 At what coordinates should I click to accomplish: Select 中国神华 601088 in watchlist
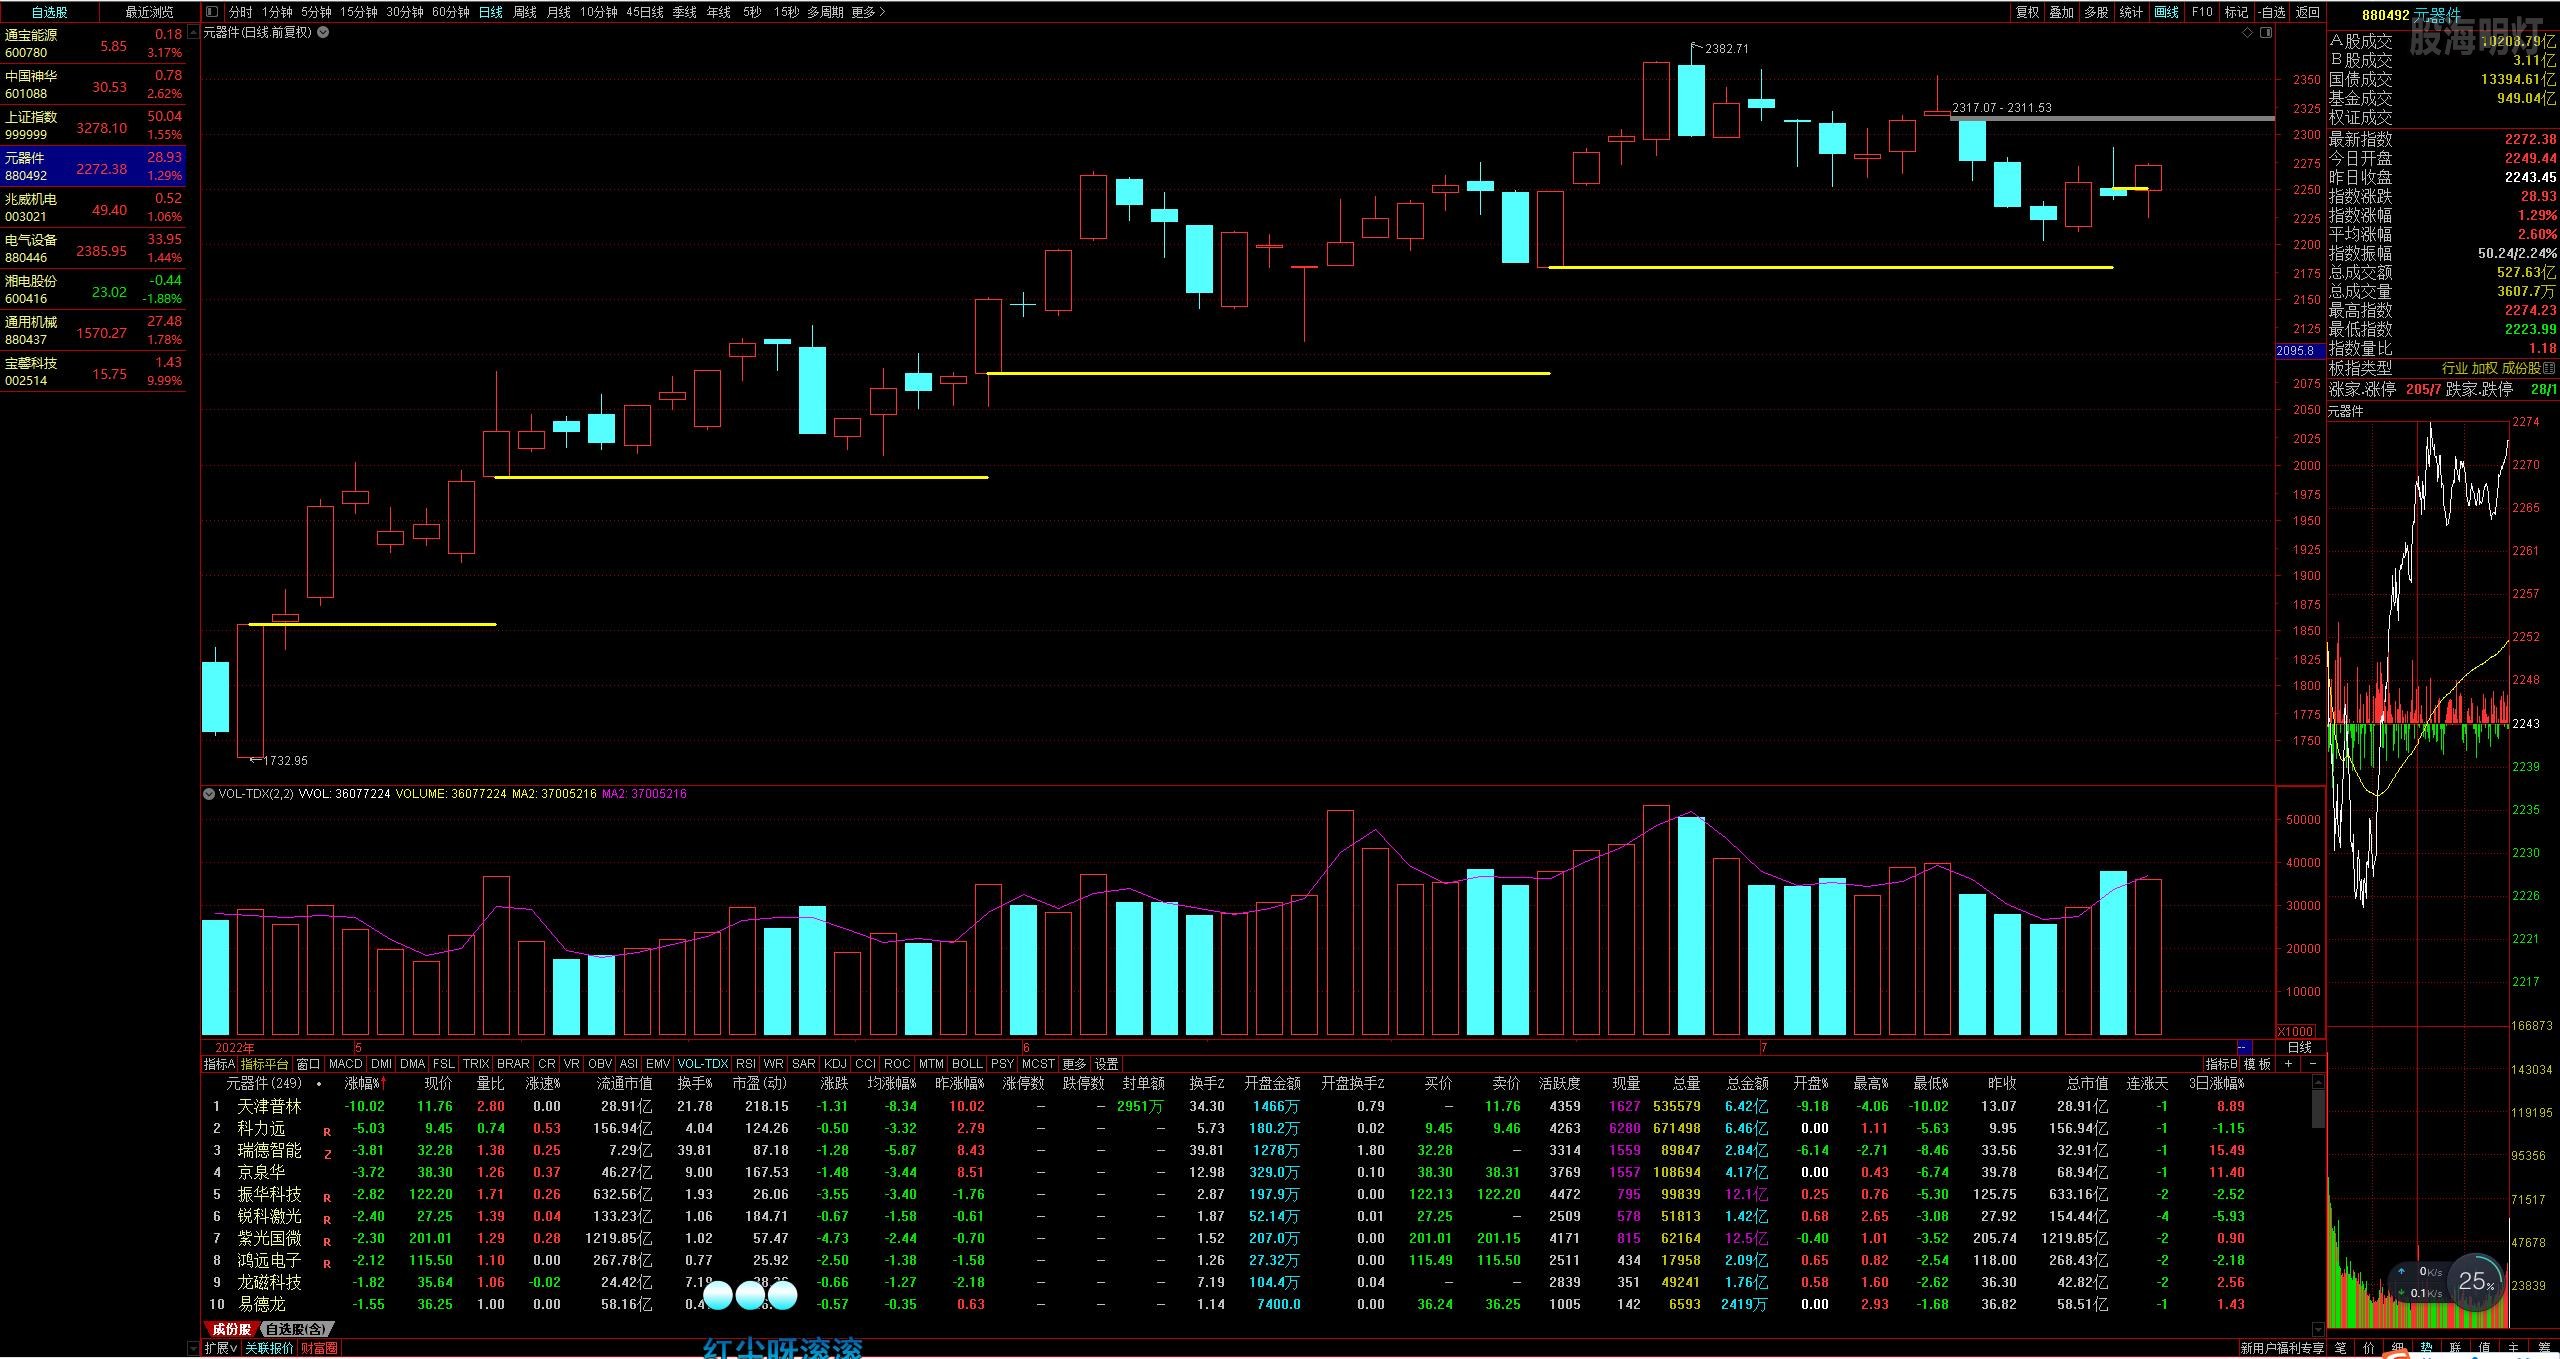coord(93,85)
